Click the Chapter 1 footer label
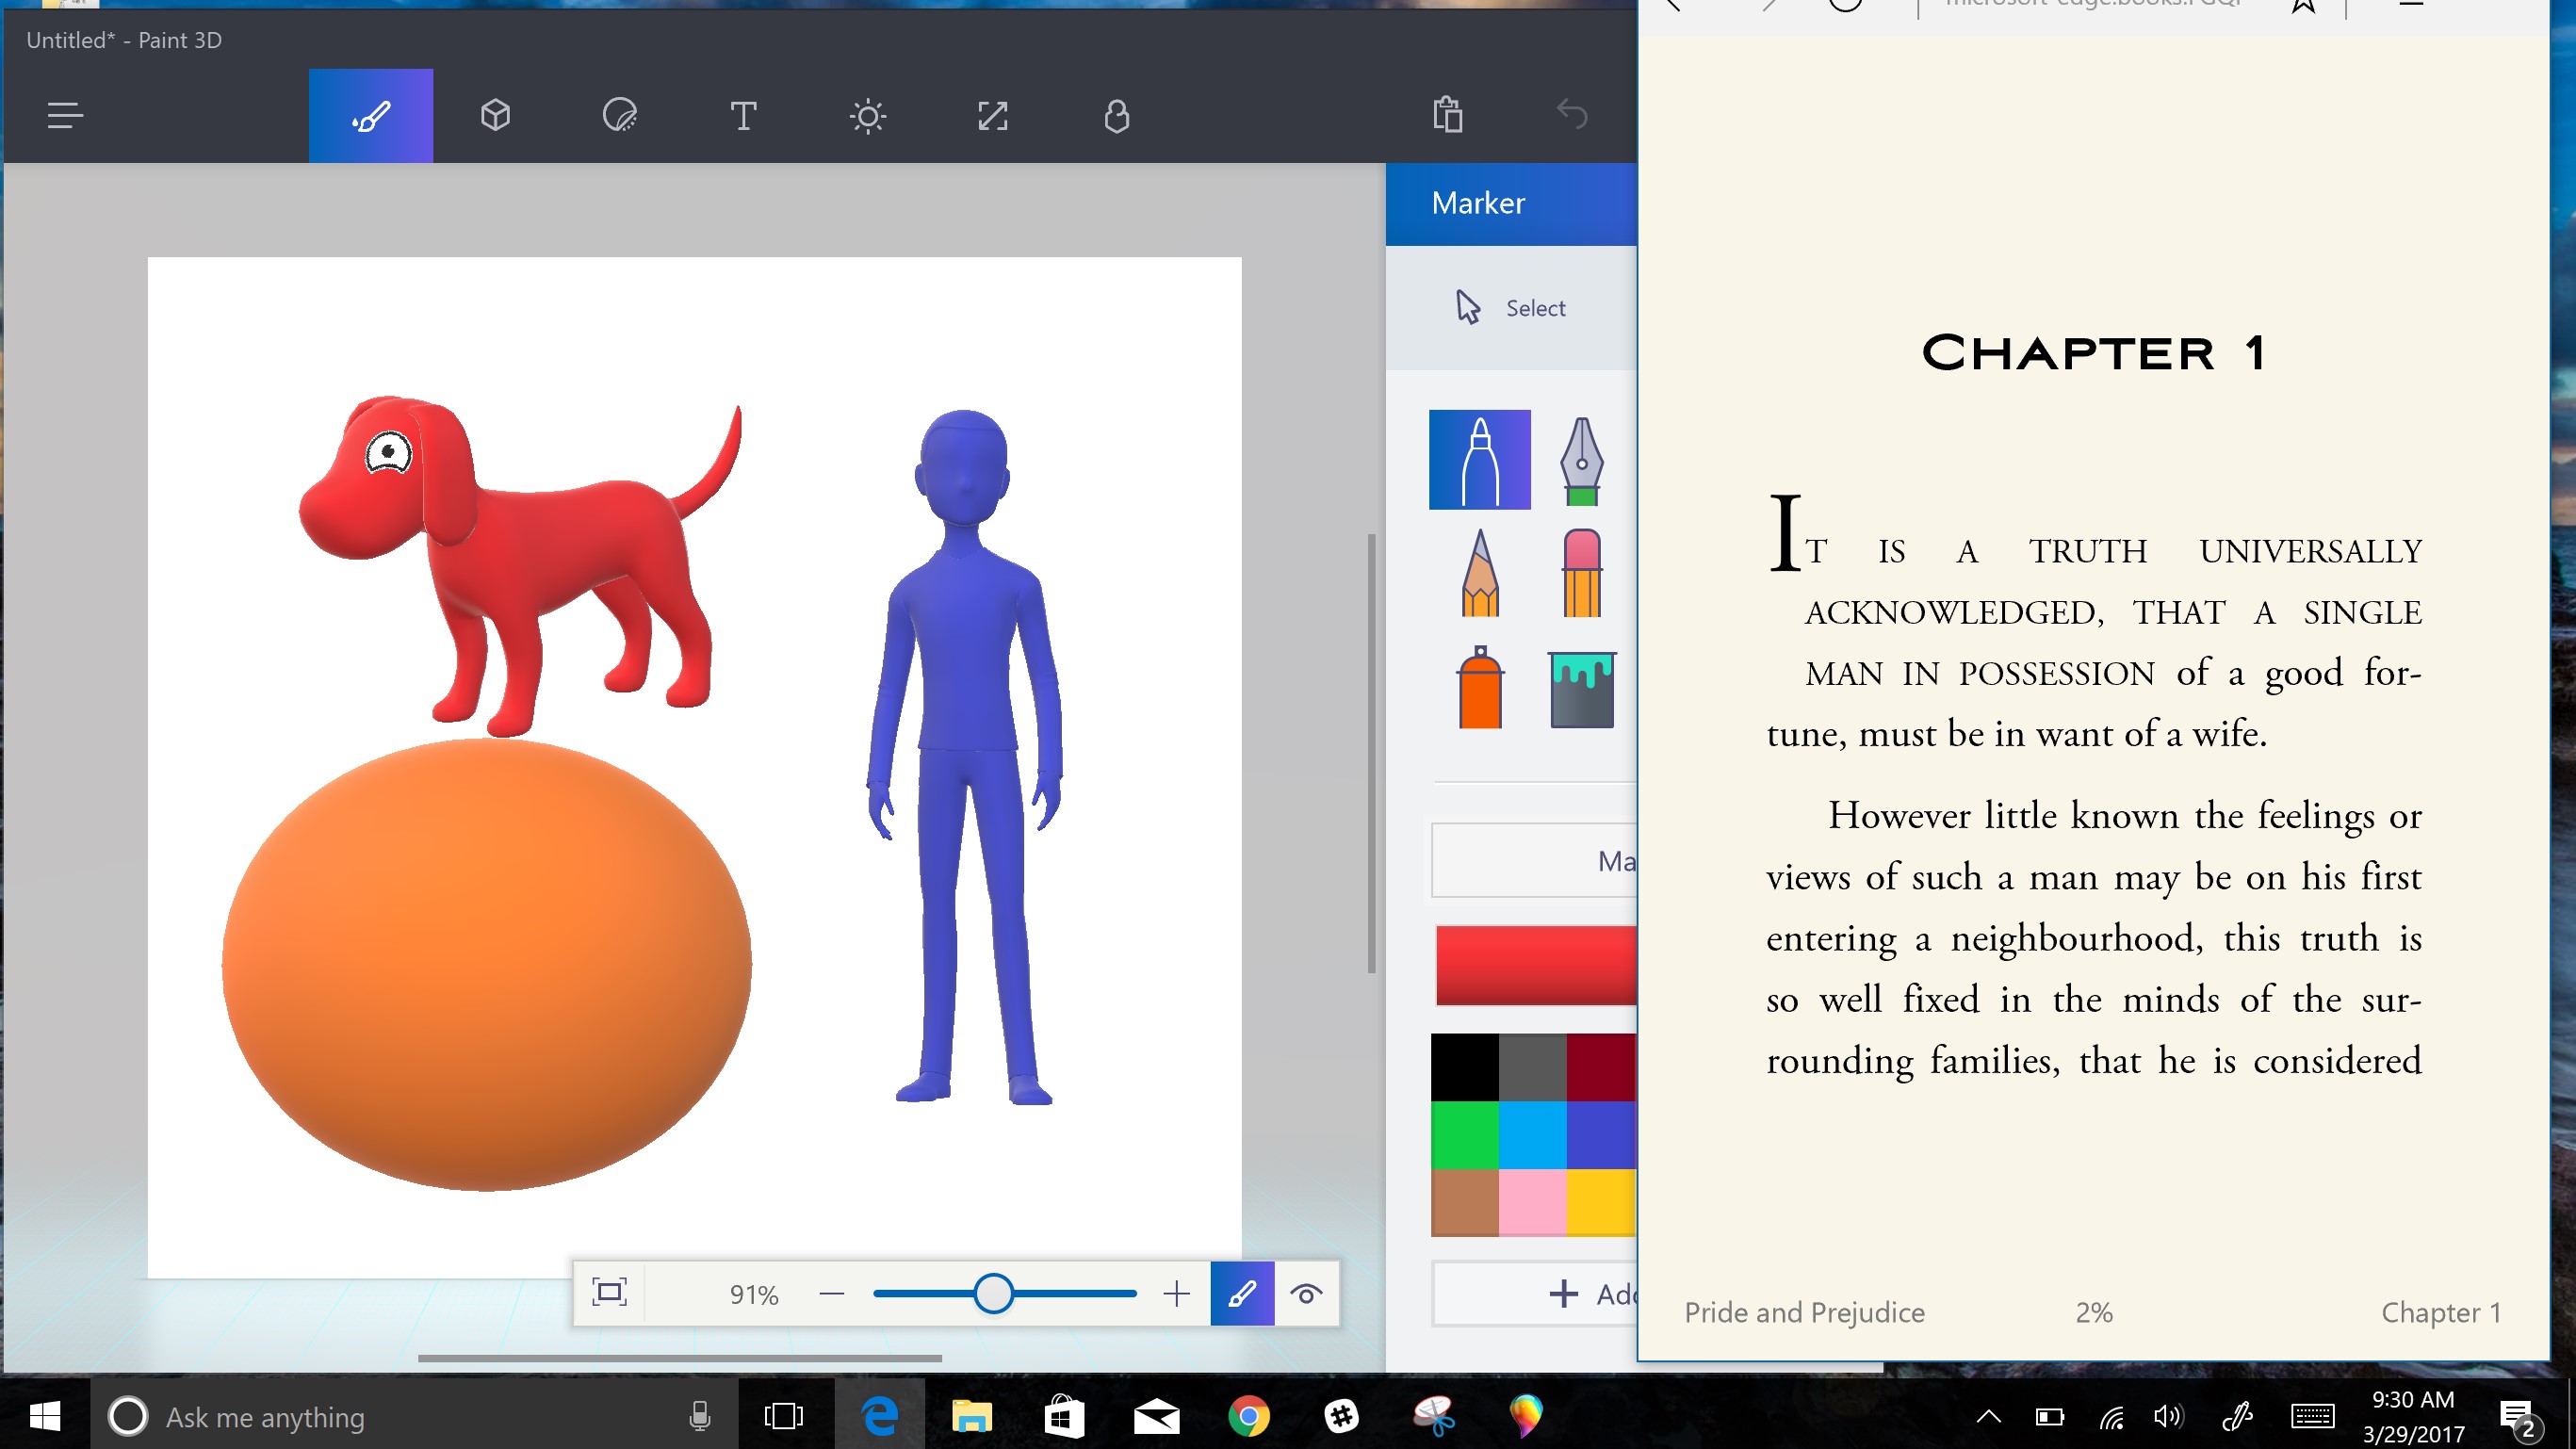Viewport: 2576px width, 1449px height. (2441, 1312)
